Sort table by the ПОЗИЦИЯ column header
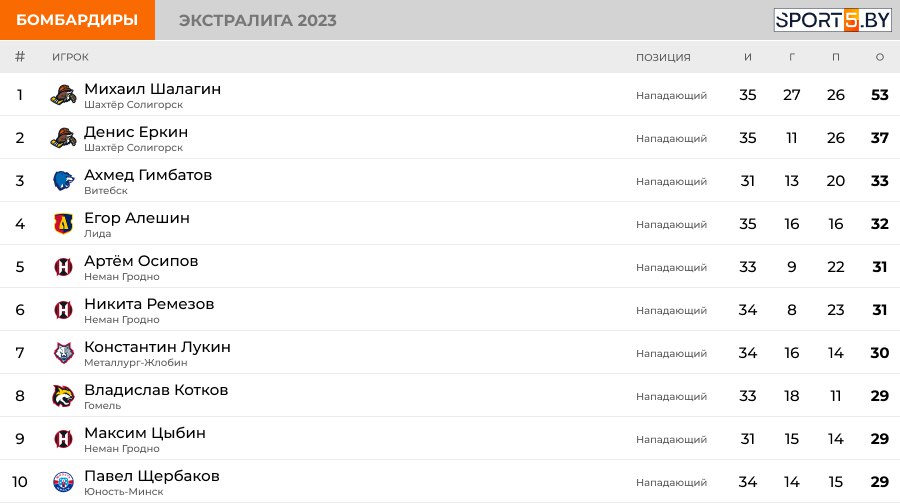Image resolution: width=900 pixels, height=503 pixels. 663,57
